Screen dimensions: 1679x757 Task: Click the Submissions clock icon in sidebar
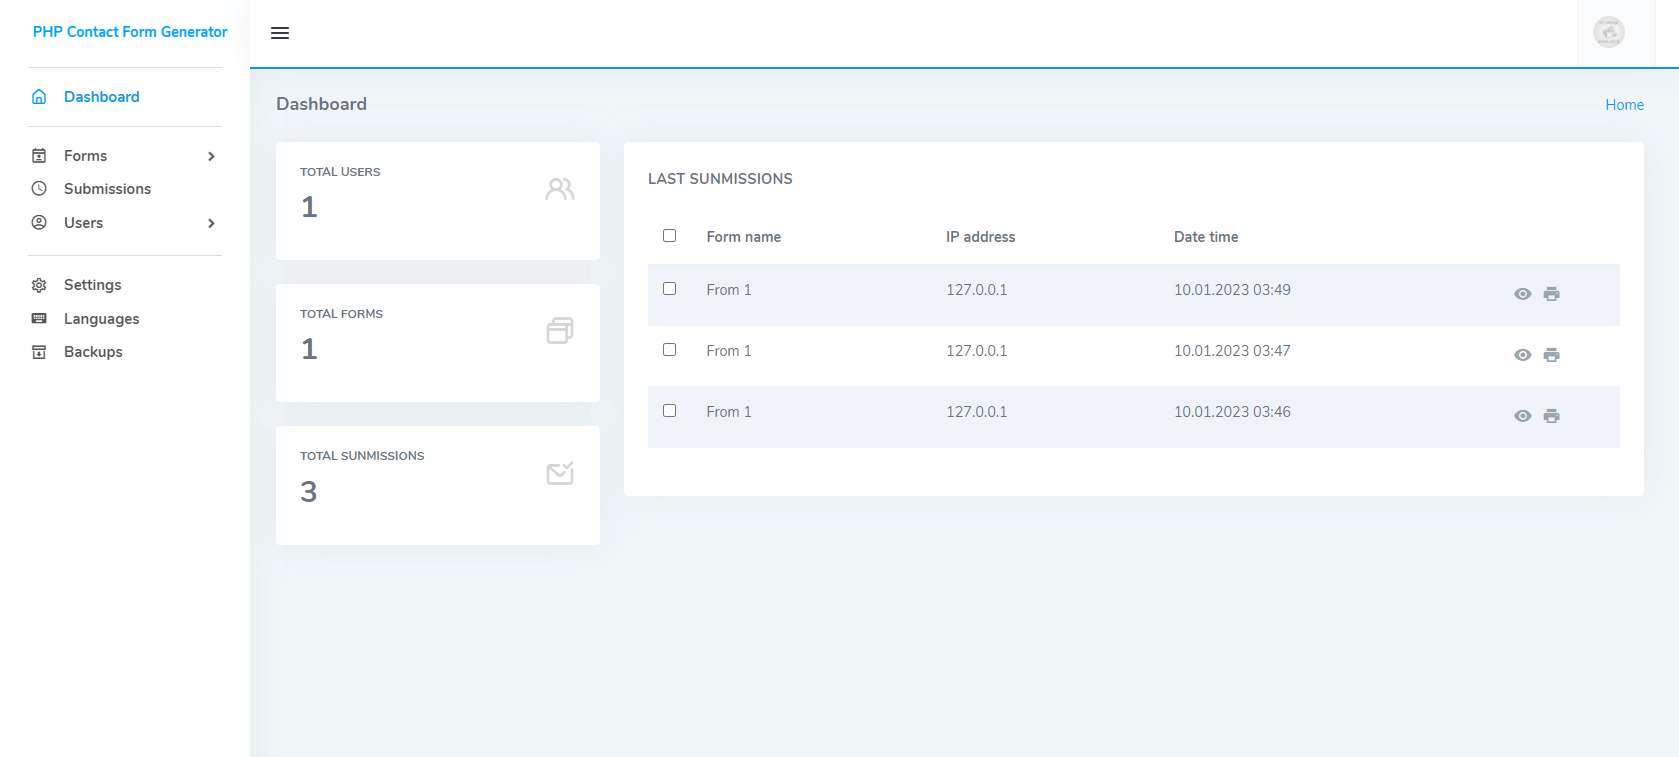tap(39, 189)
